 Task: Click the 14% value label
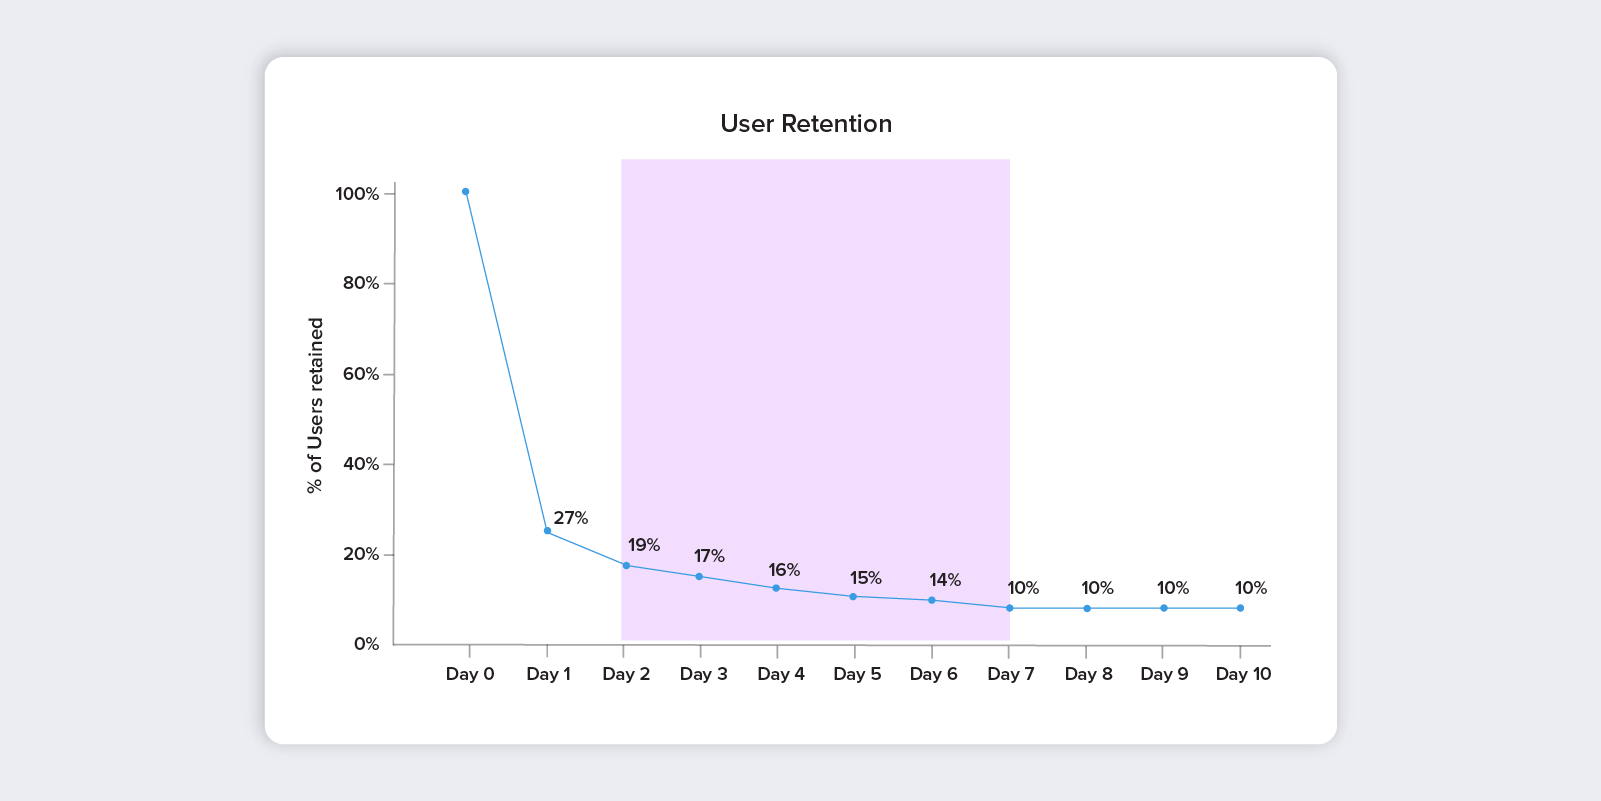tap(945, 580)
